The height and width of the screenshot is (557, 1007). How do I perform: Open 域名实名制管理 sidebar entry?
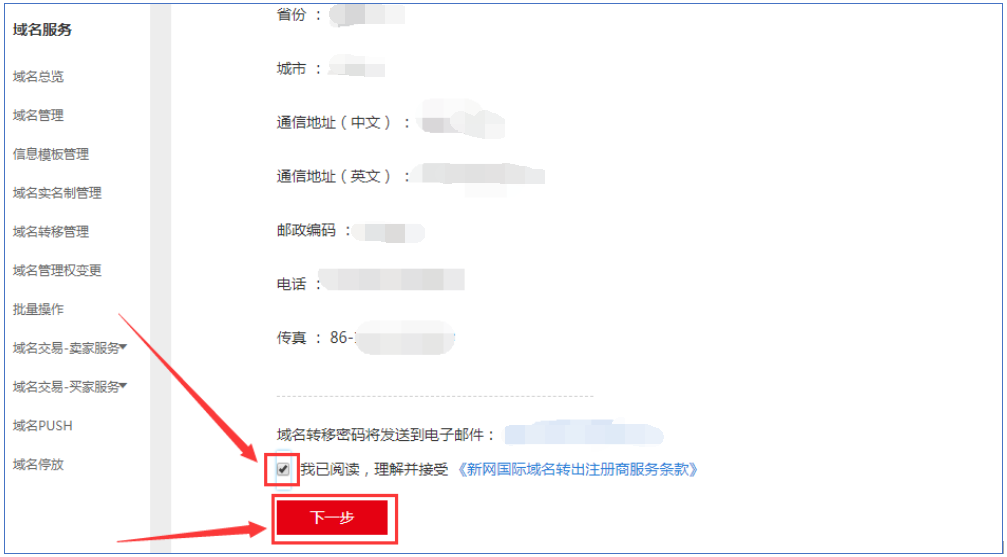pos(57,193)
